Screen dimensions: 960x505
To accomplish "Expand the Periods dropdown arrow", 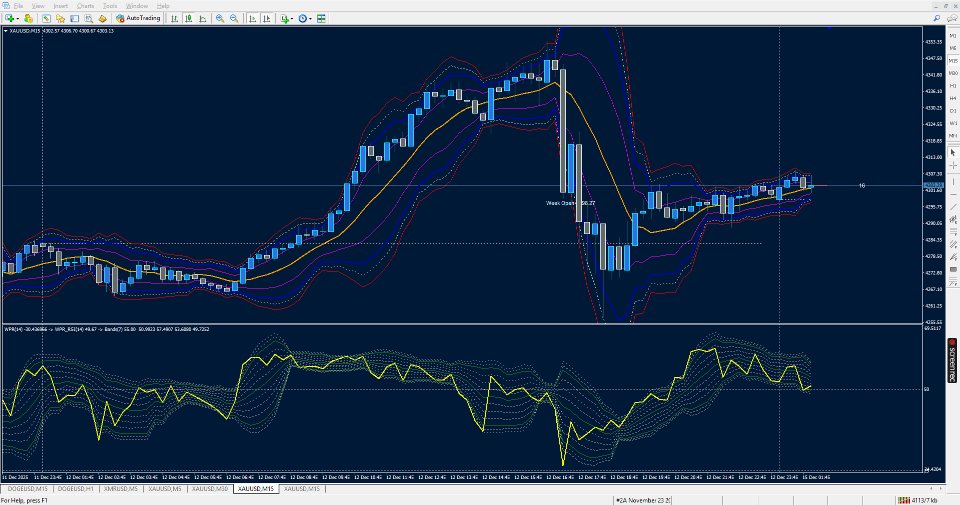I will (310, 18).
